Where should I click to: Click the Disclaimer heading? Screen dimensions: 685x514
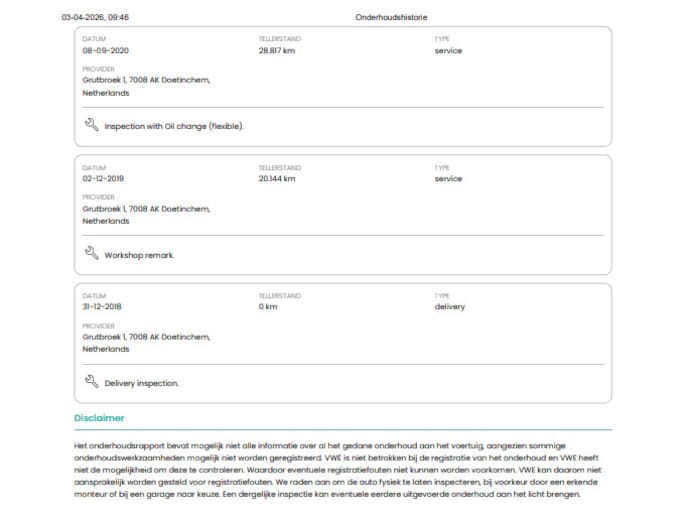coord(99,418)
